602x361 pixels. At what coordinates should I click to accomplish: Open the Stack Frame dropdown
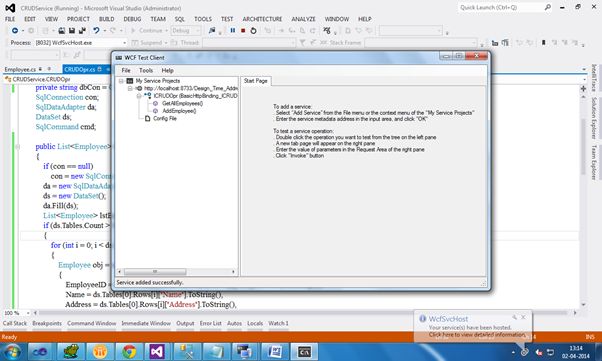tap(475, 43)
